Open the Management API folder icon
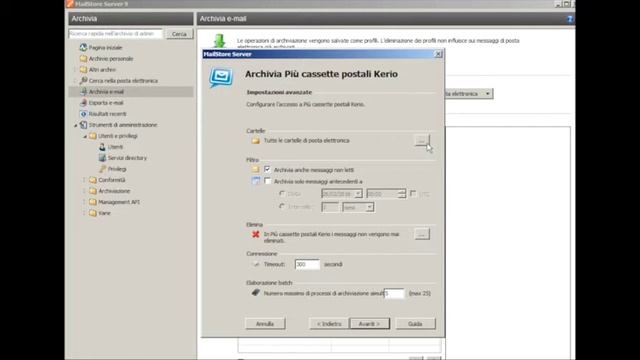The width and height of the screenshot is (640, 360). tap(93, 202)
